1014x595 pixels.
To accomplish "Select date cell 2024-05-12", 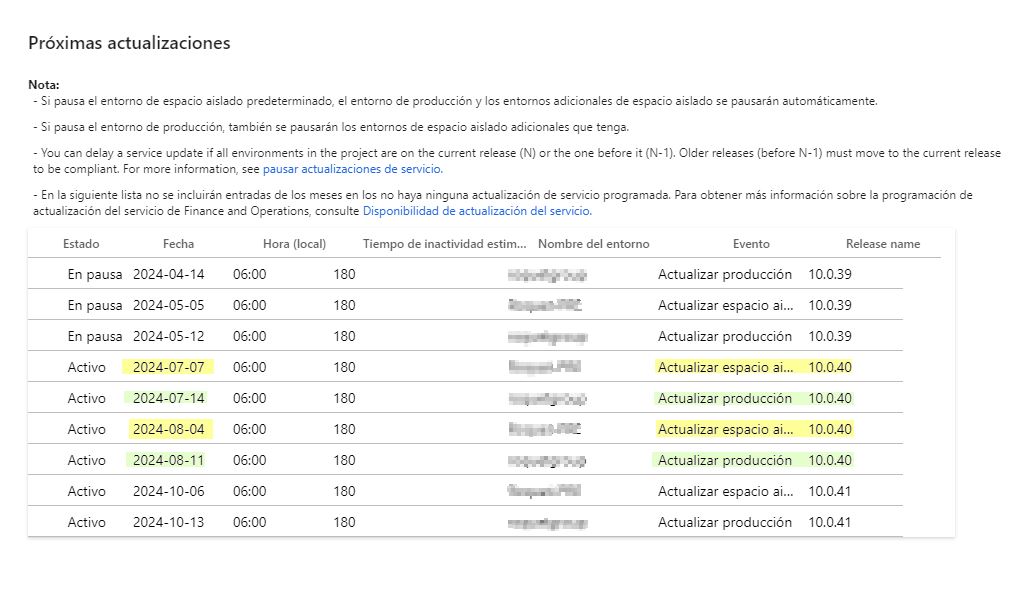I will [169, 336].
